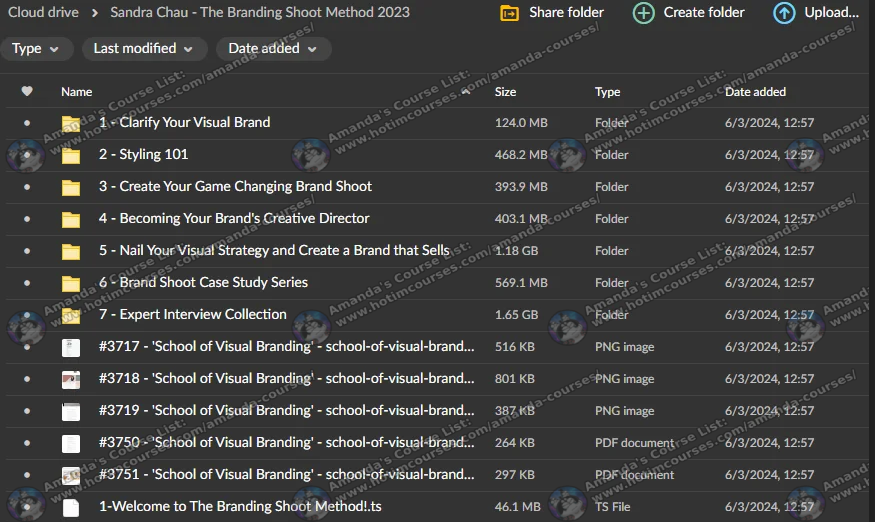Click the Upload arrow icon

(x=785, y=13)
